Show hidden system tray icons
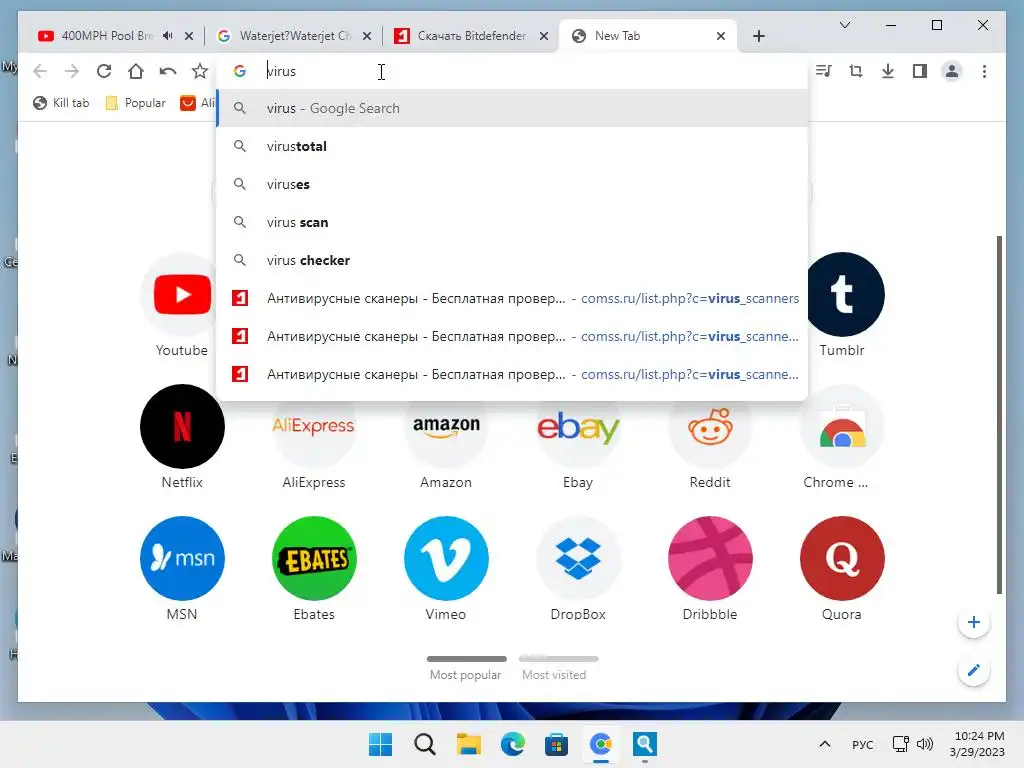Image resolution: width=1024 pixels, height=768 pixels. (x=825, y=744)
